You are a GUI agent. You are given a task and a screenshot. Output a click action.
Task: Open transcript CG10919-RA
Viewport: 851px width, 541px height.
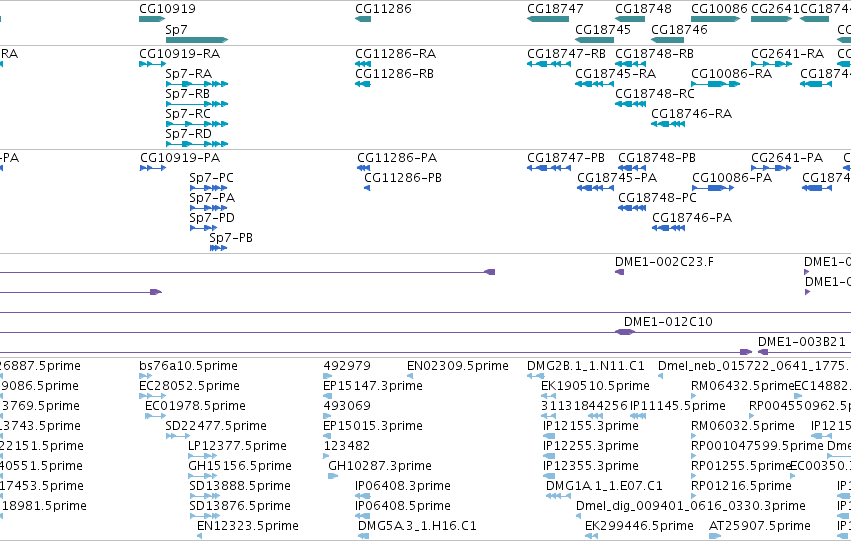click(180, 53)
